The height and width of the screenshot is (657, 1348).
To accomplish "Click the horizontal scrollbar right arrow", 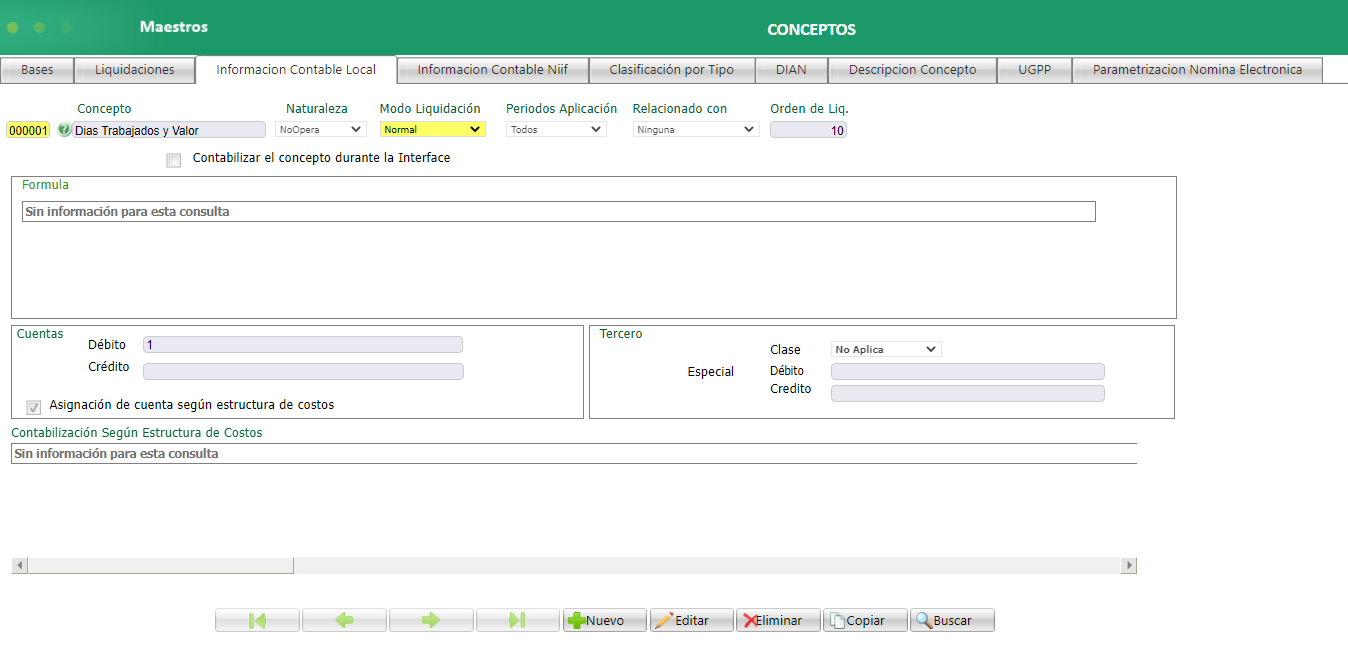I will point(1129,565).
